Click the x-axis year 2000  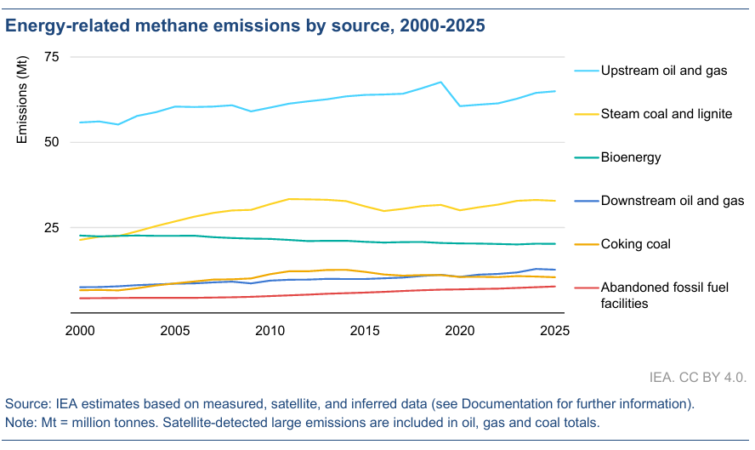(x=80, y=331)
